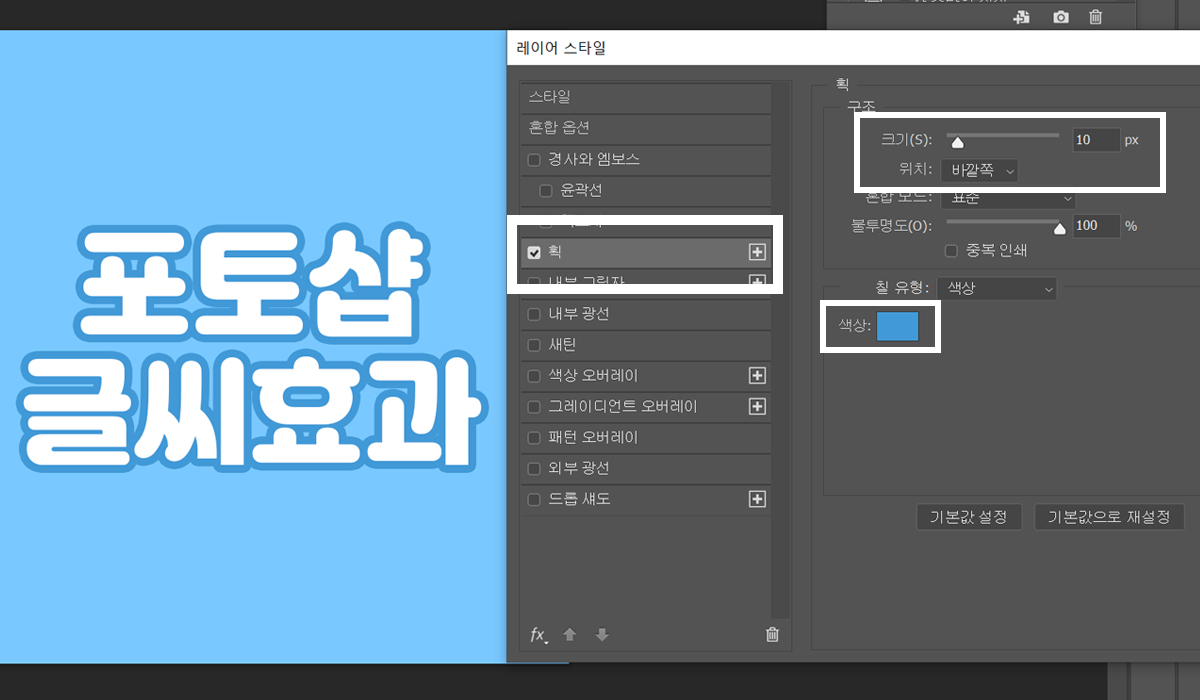Enable the 경사와 엠보스 checkbox

(x=534, y=160)
